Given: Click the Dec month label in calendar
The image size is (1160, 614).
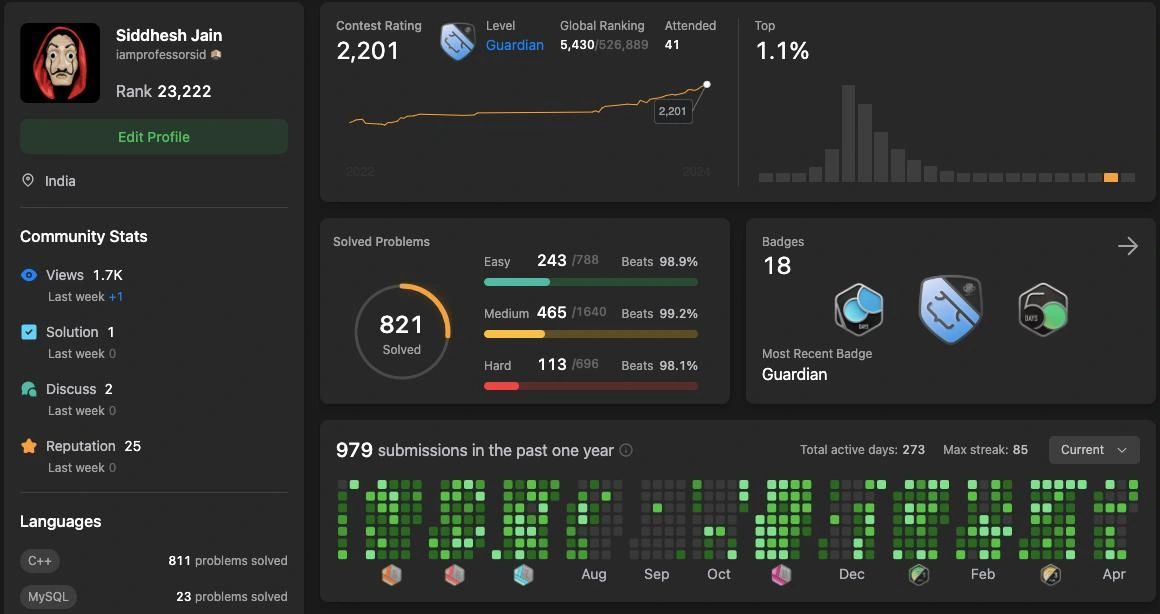Looking at the screenshot, I should click(852, 574).
